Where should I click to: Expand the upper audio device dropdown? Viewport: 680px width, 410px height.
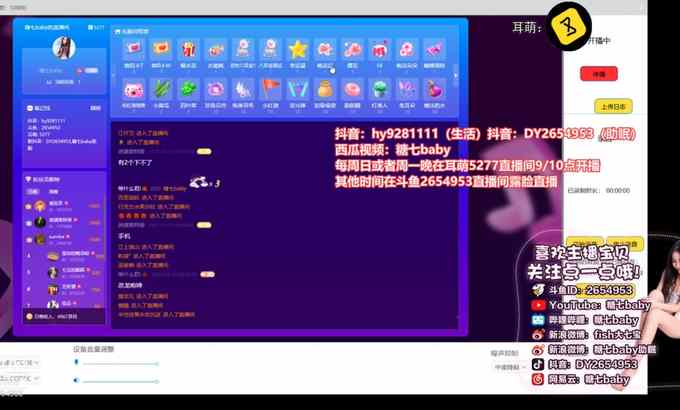(20, 362)
